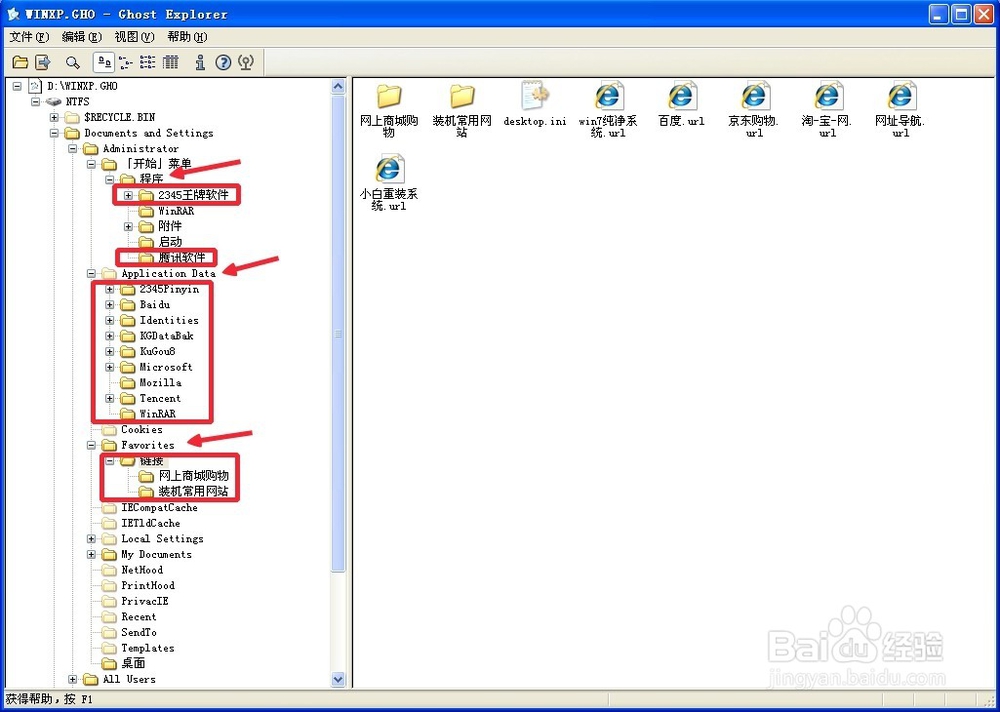Select the 腾讯软件 folder in tree
1000x712 pixels.
[182, 258]
